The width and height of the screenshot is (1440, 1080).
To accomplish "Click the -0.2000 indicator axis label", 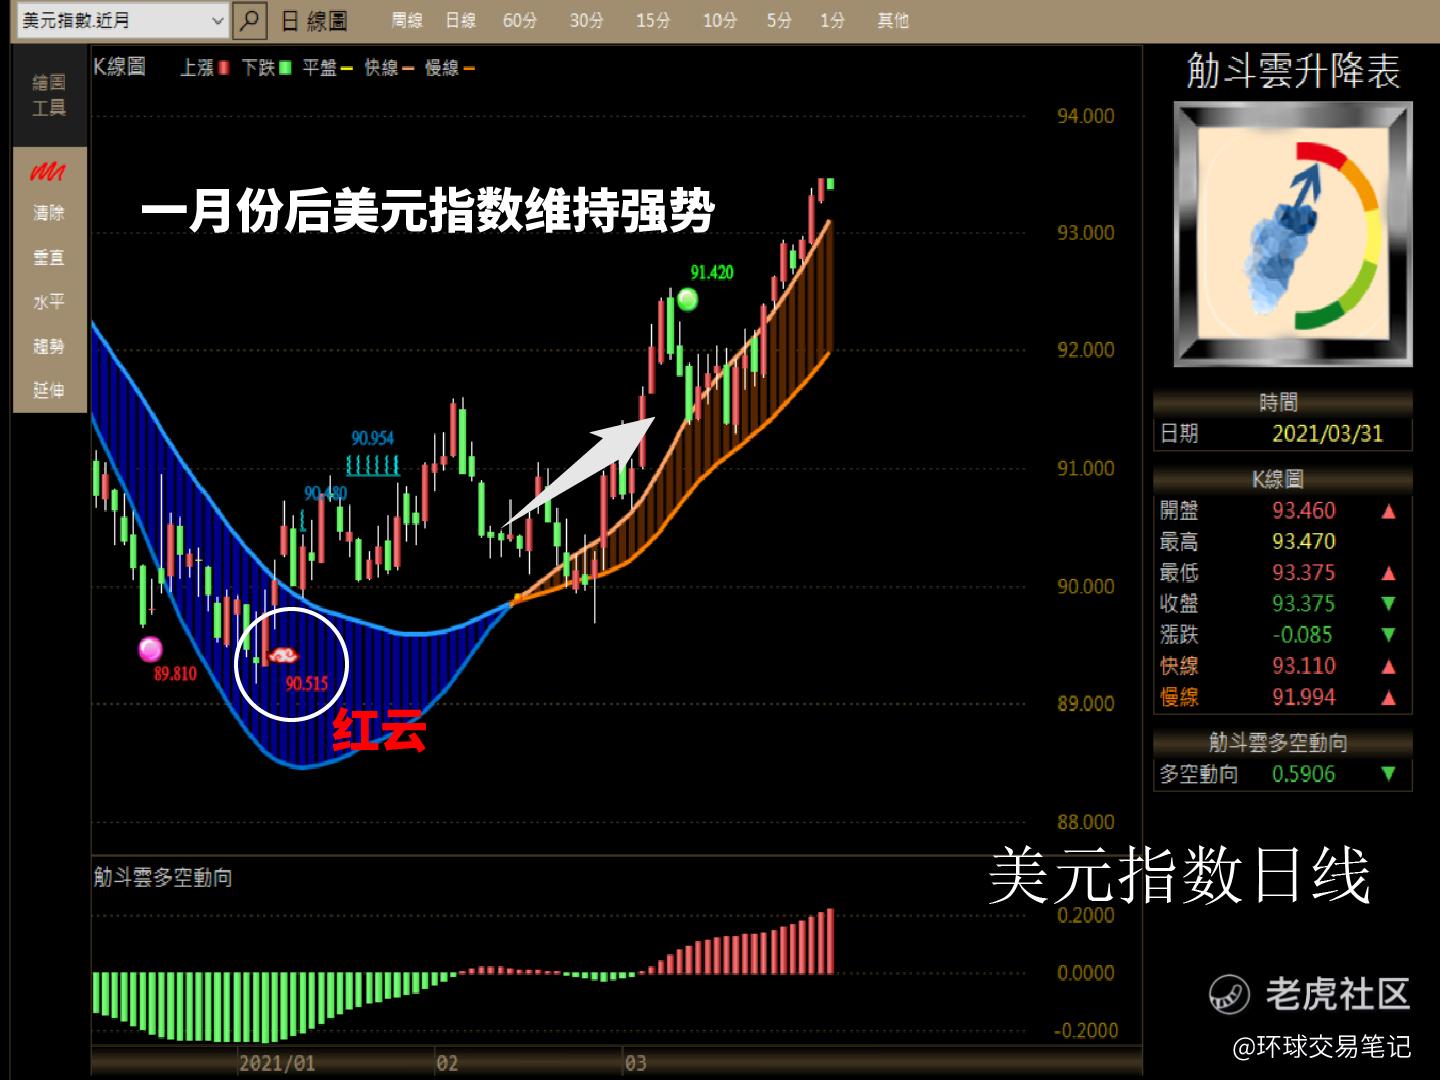I will point(1086,1031).
